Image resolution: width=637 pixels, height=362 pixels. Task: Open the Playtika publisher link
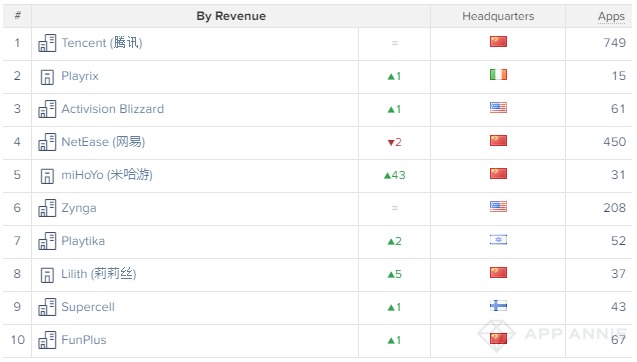(x=83, y=241)
